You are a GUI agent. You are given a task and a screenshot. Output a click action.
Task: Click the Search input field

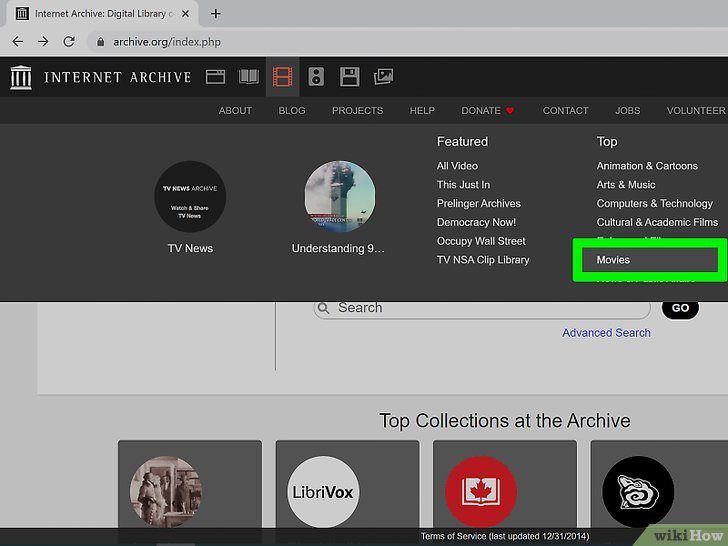(x=482, y=308)
